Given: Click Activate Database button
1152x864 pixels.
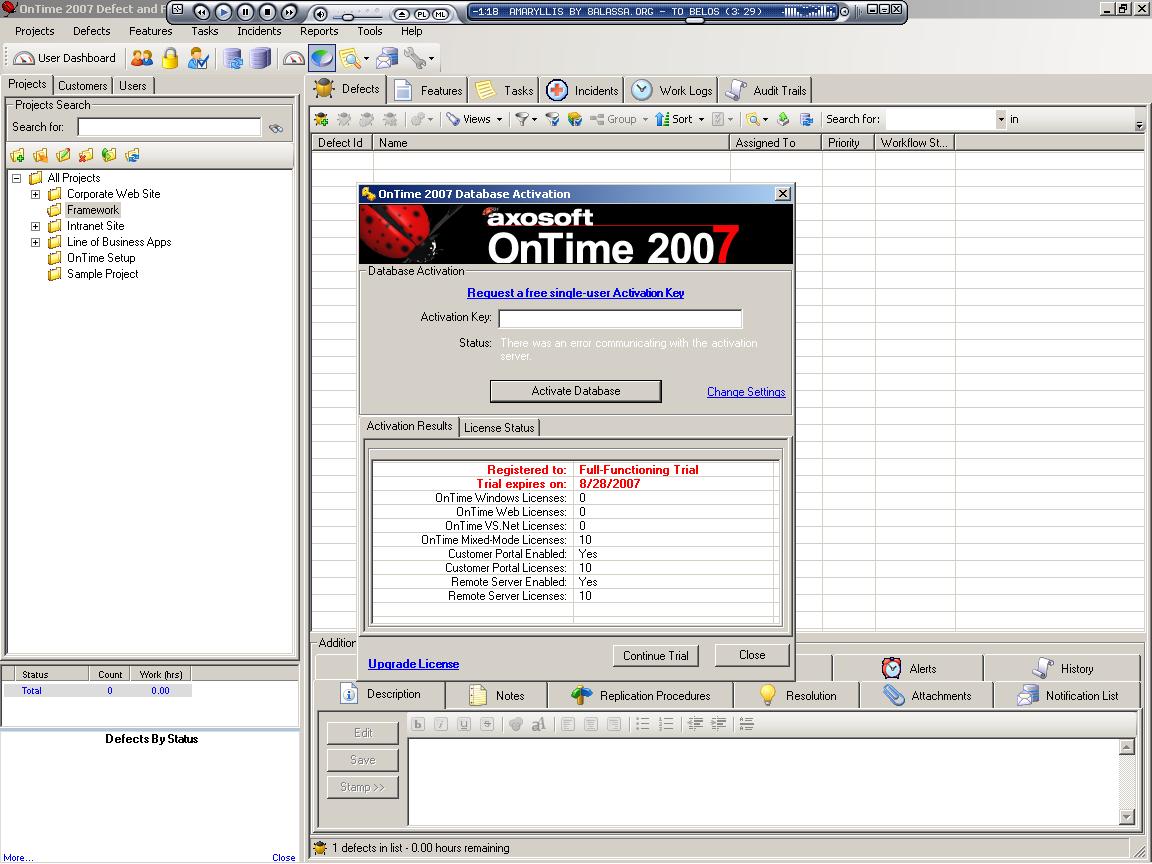Looking at the screenshot, I should coord(576,391).
